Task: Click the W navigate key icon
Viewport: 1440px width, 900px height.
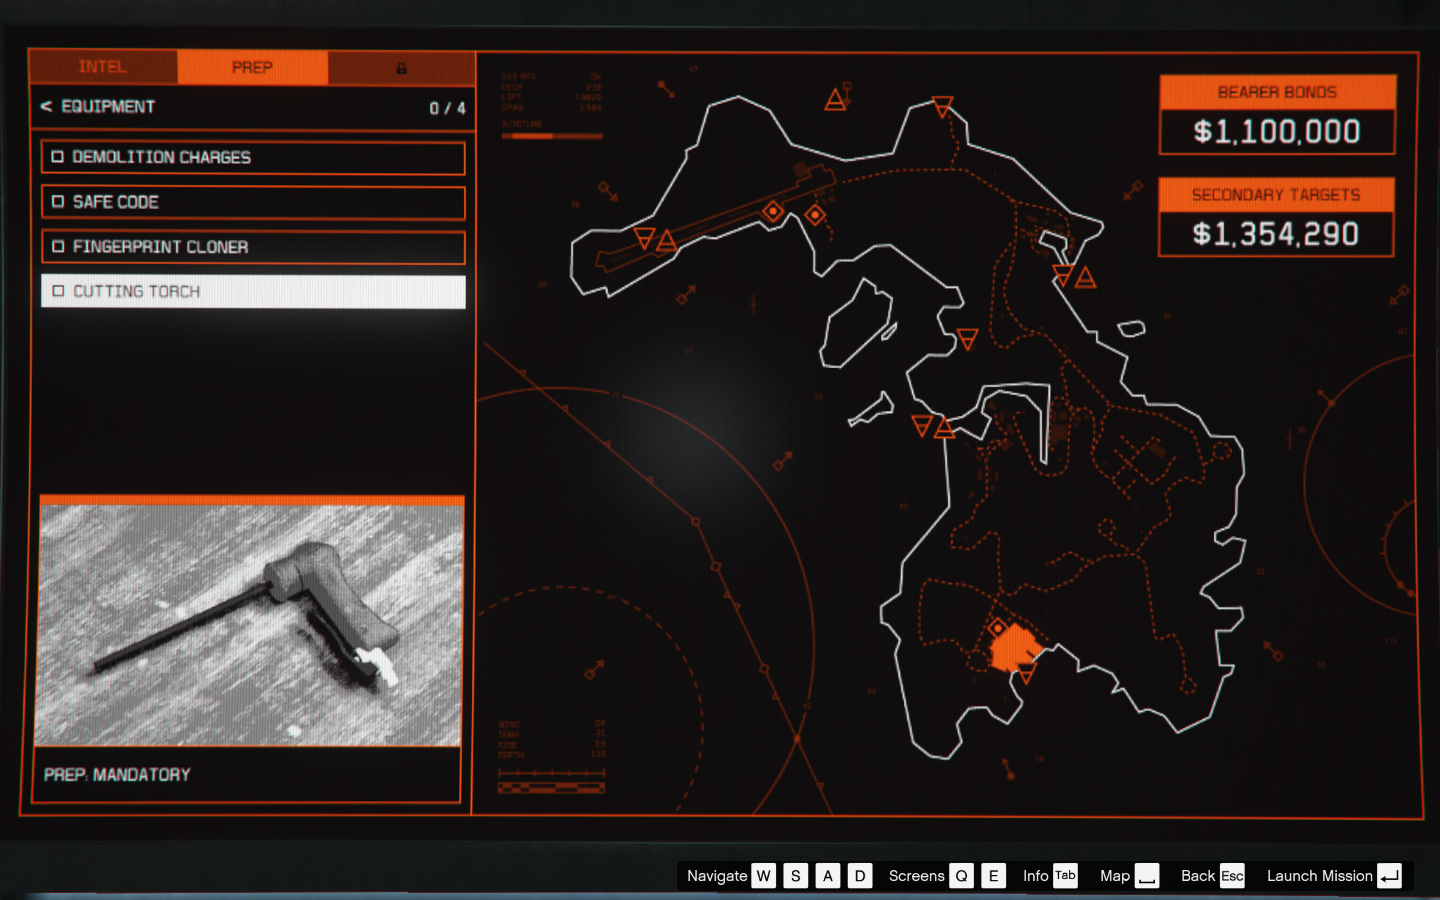Action: coord(763,876)
